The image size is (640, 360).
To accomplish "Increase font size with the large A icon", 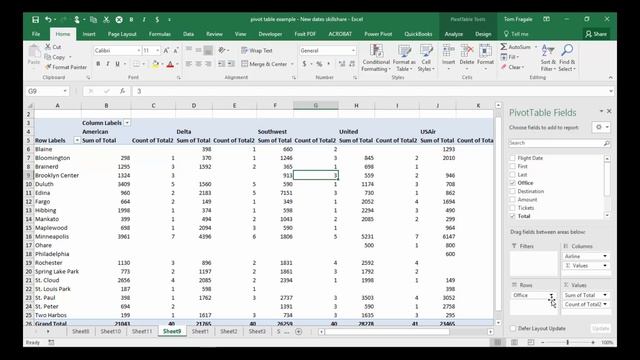I will coord(166,51).
